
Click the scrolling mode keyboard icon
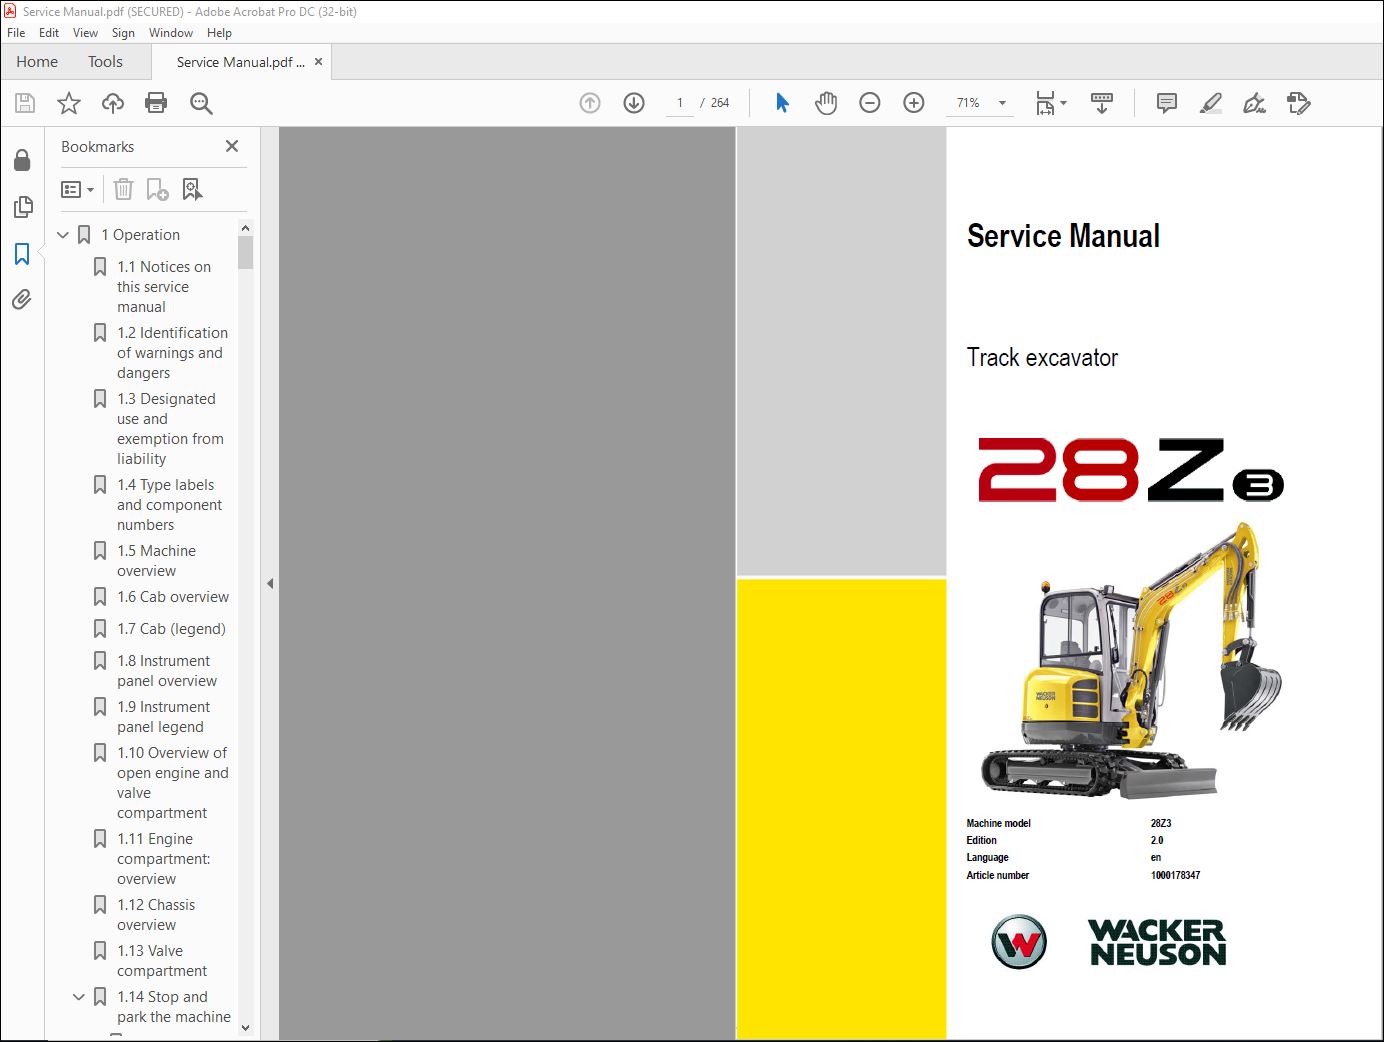pyautogui.click(x=1102, y=103)
